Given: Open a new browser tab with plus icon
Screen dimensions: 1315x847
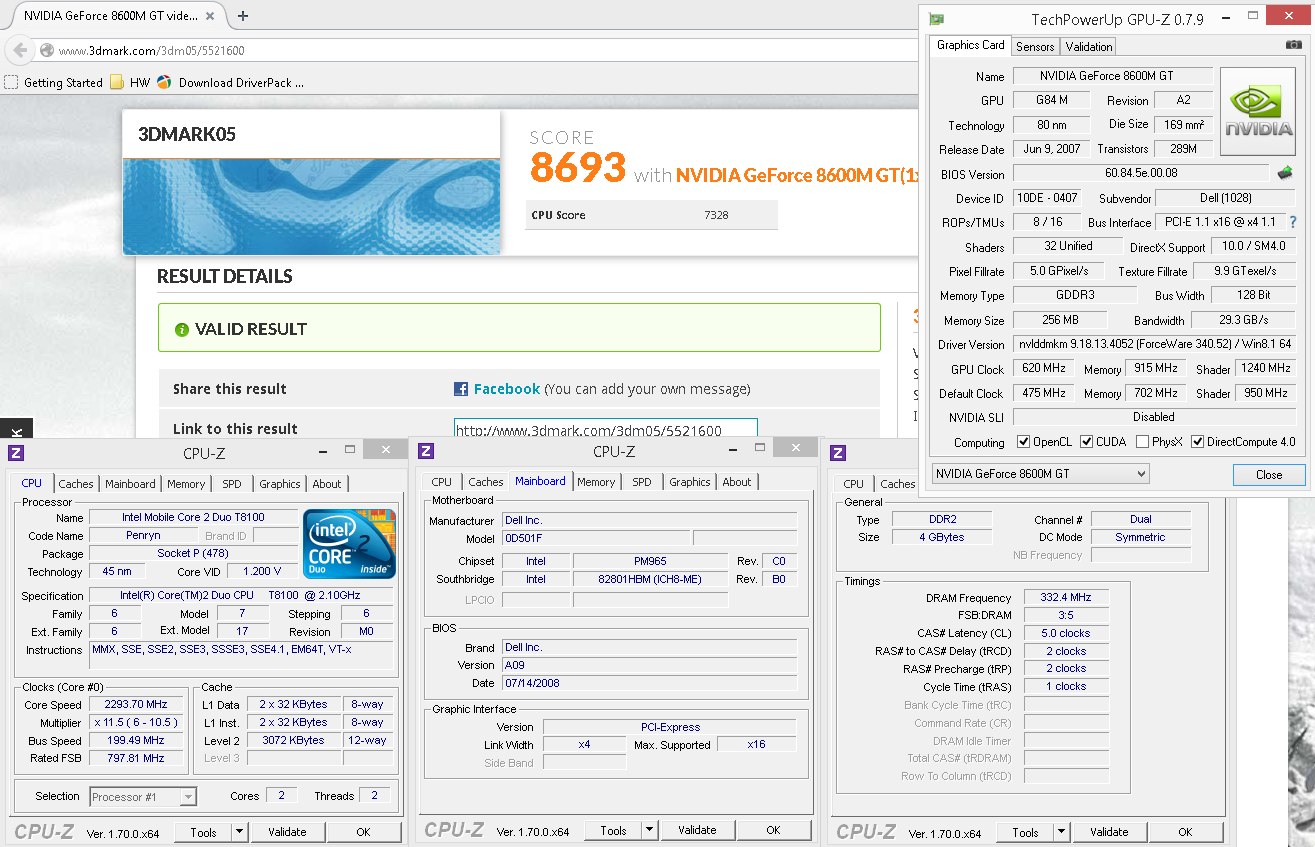Looking at the screenshot, I should pos(243,15).
